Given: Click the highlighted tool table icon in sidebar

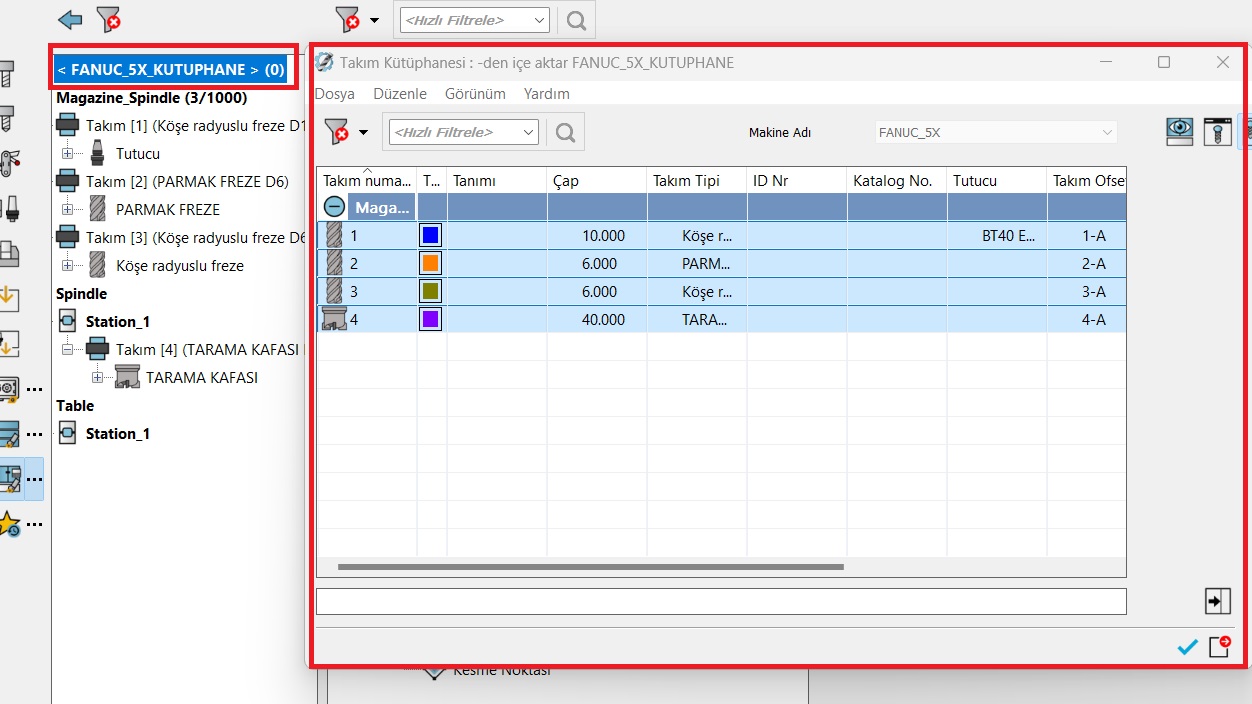Looking at the screenshot, I should point(10,480).
